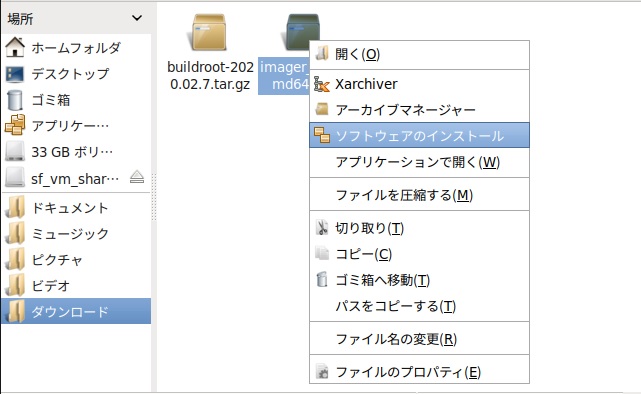Click the desktop monitor icon
Image resolution: width=641 pixels, height=394 pixels.
click(x=15, y=74)
